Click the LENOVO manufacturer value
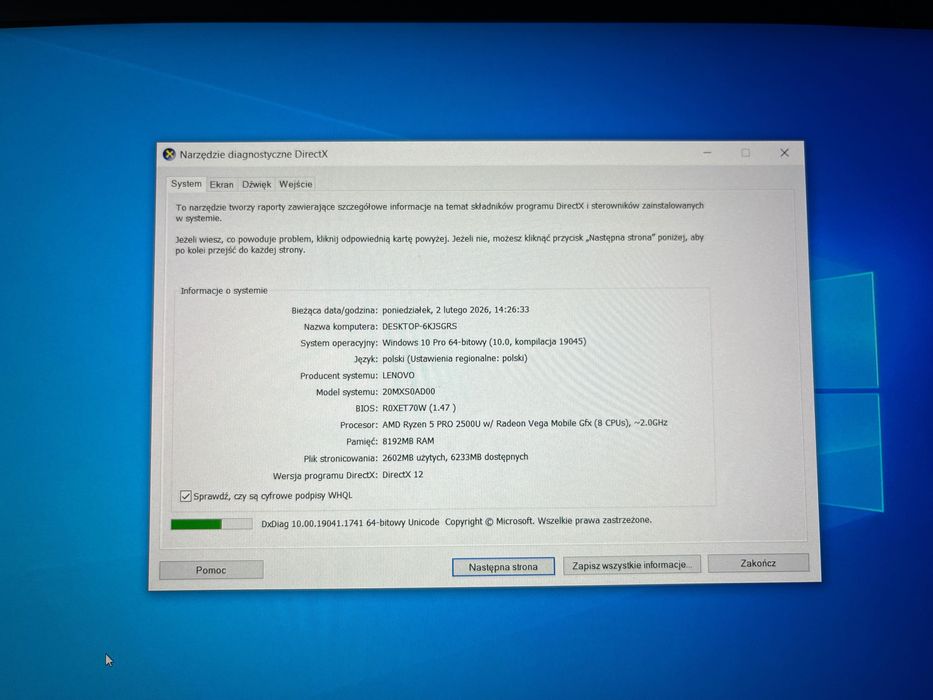This screenshot has height=700, width=933. pyautogui.click(x=398, y=376)
